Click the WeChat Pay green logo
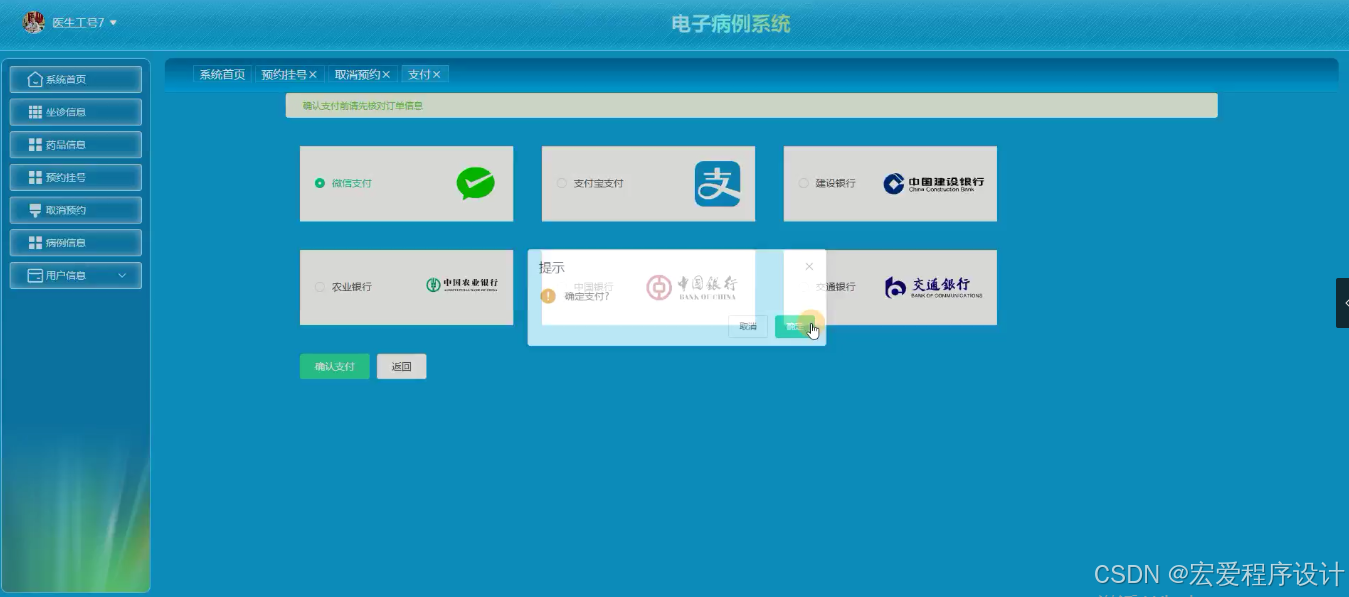 475,183
